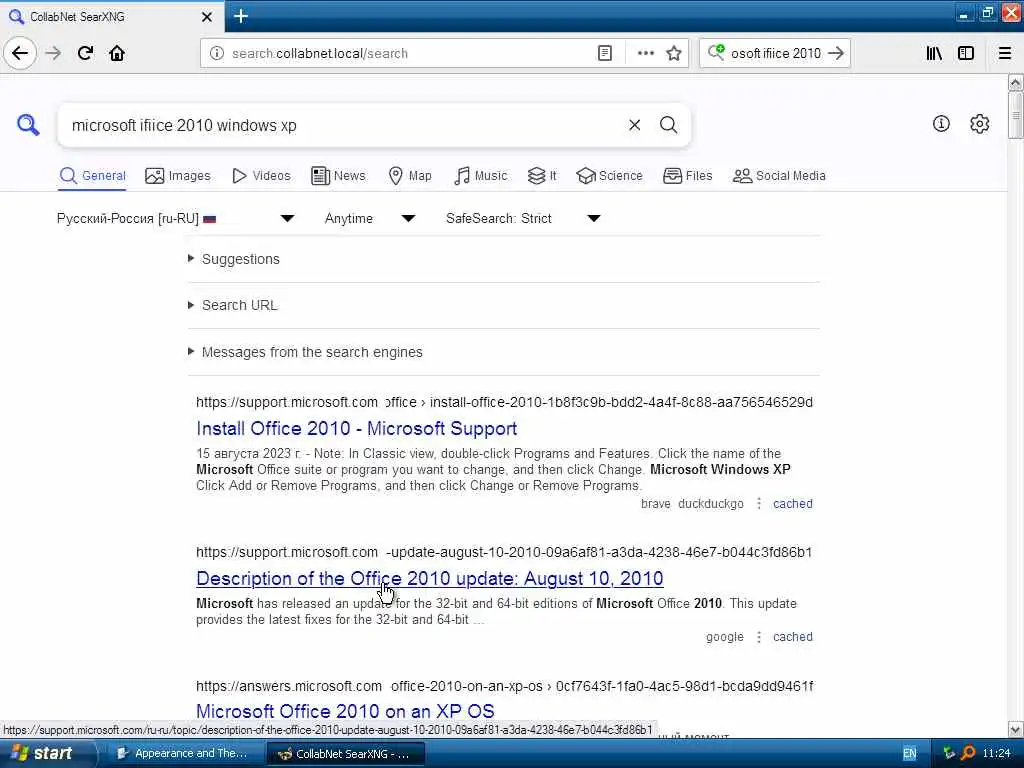Click the scrollbar down arrow
This screenshot has height=768, width=1024.
point(1016,729)
